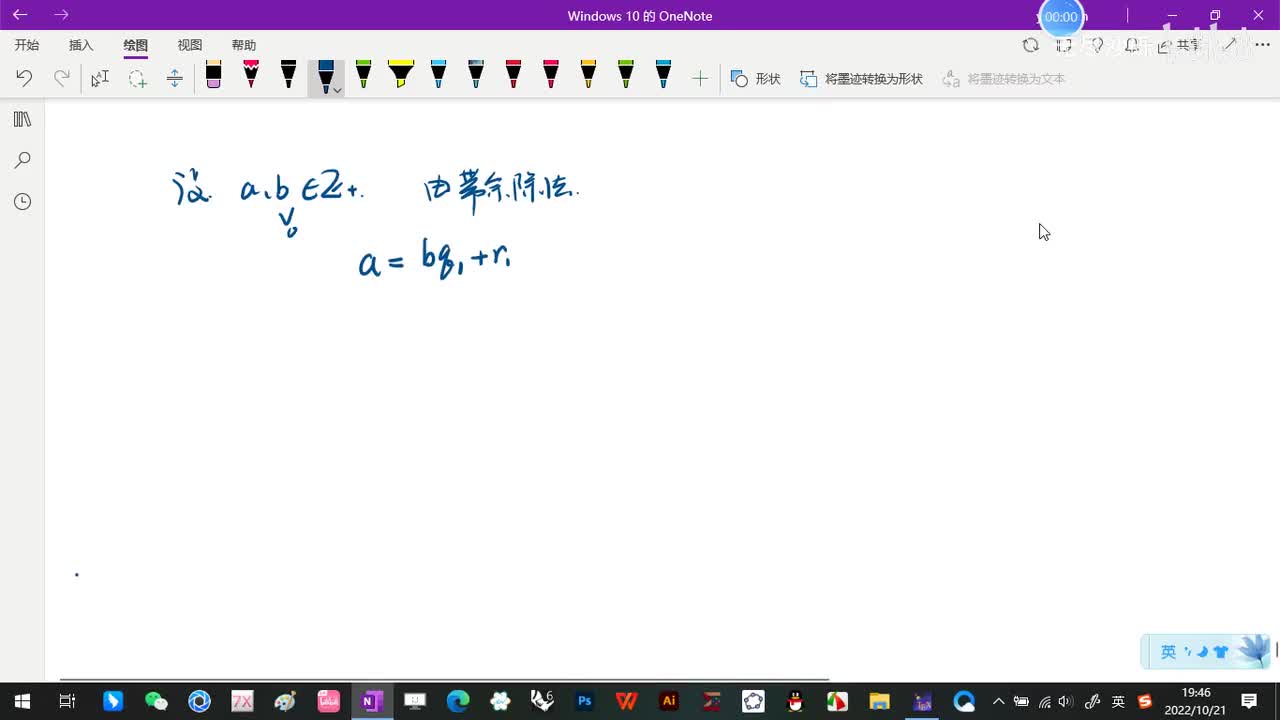Add a new pen with the plus icon
1280x720 pixels.
click(x=700, y=78)
